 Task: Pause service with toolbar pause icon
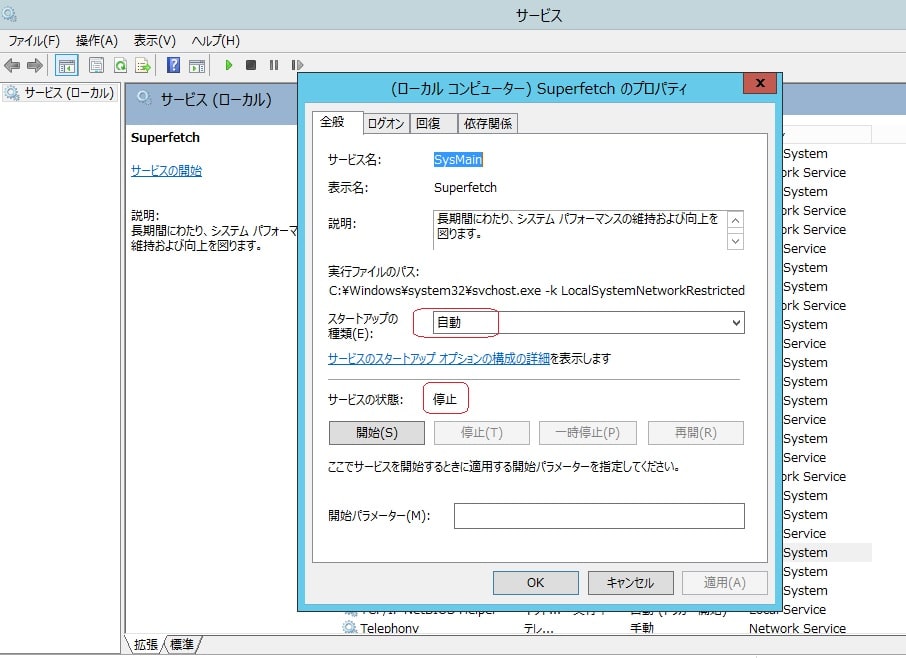click(x=274, y=65)
